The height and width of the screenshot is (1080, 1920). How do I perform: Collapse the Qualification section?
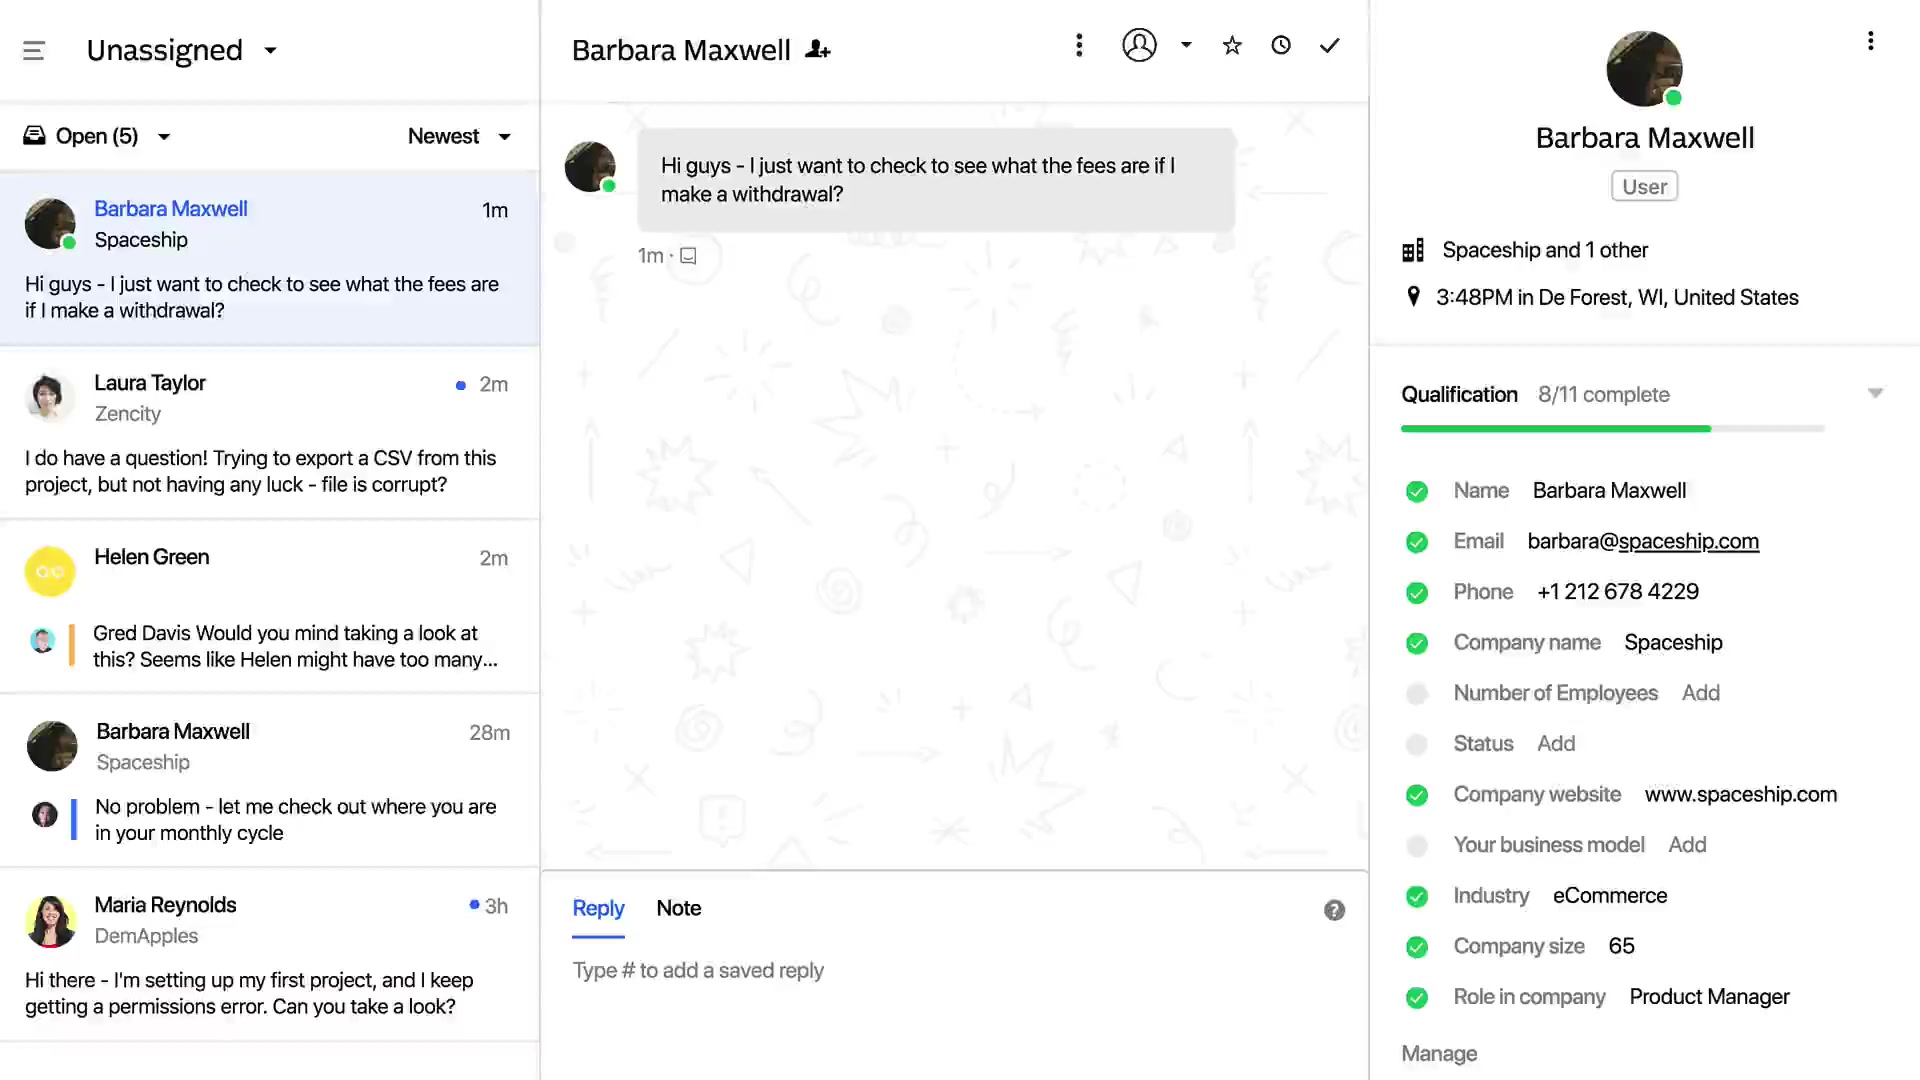point(1875,393)
